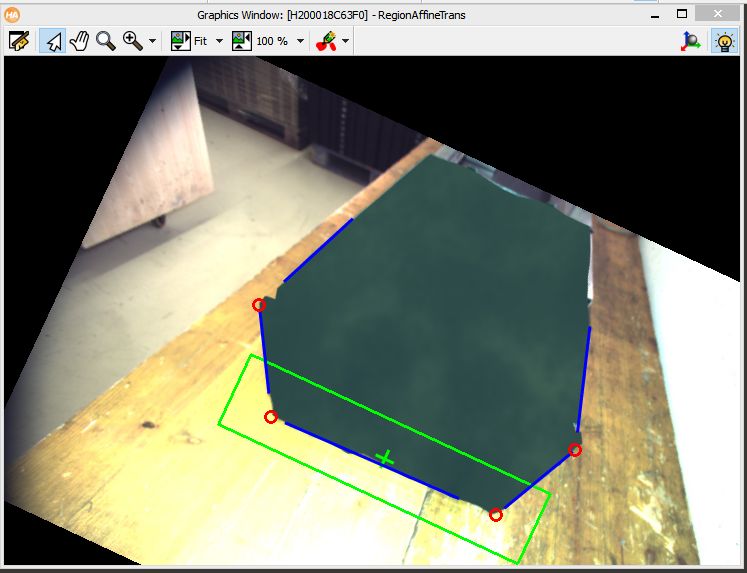Click the edit/clear graphics window icon
The width and height of the screenshot is (747, 573).
coord(19,41)
